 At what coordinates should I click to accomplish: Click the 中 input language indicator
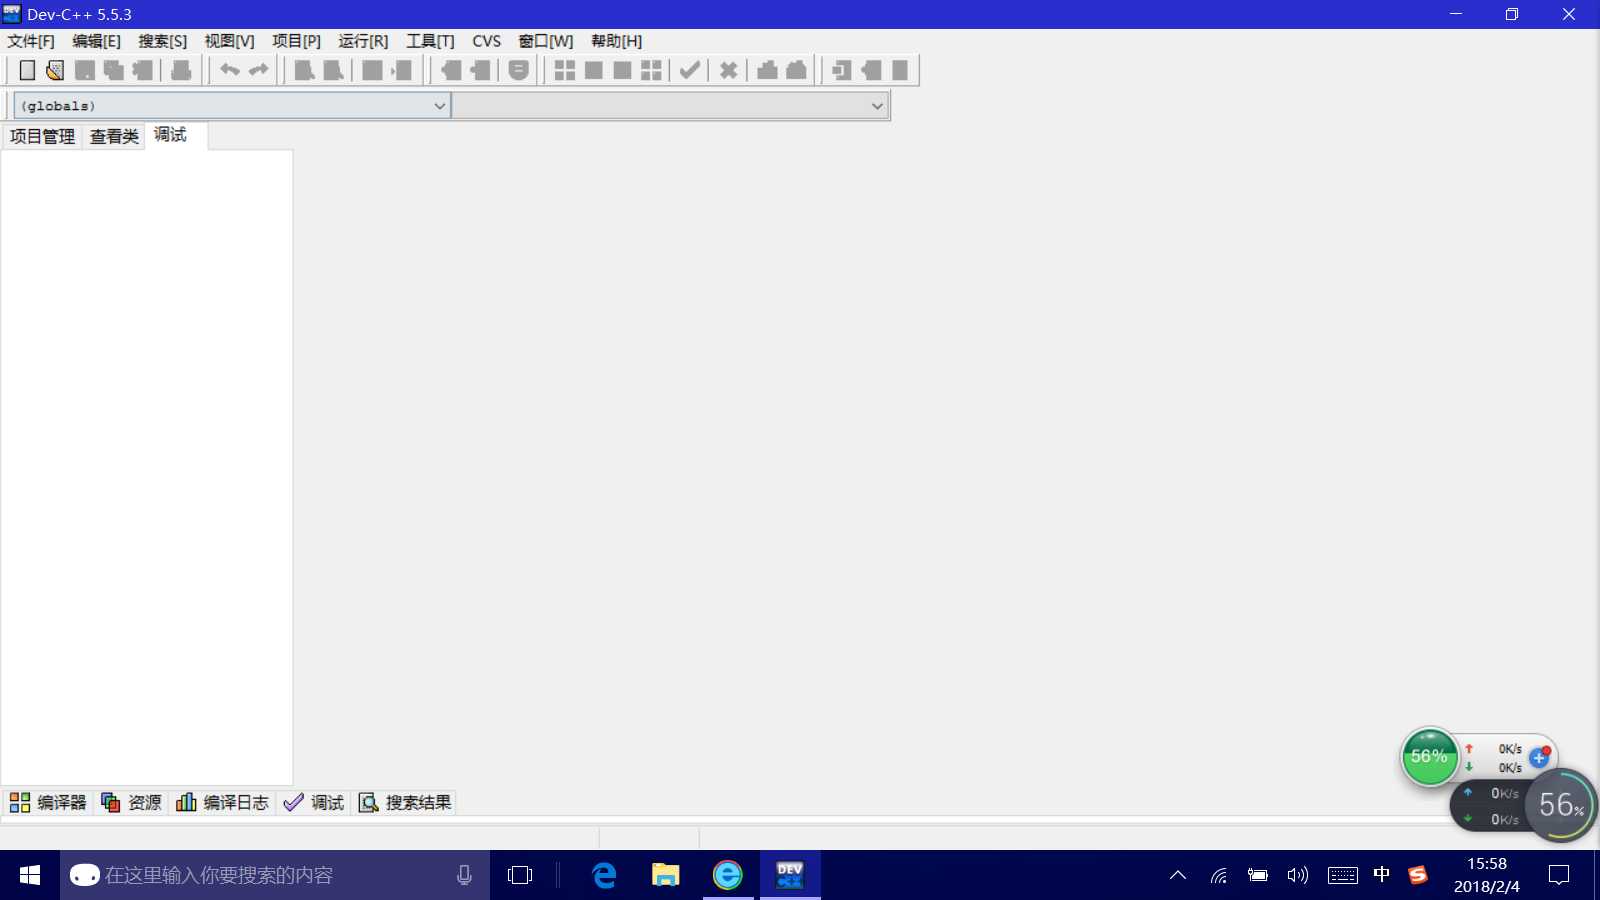(x=1382, y=875)
